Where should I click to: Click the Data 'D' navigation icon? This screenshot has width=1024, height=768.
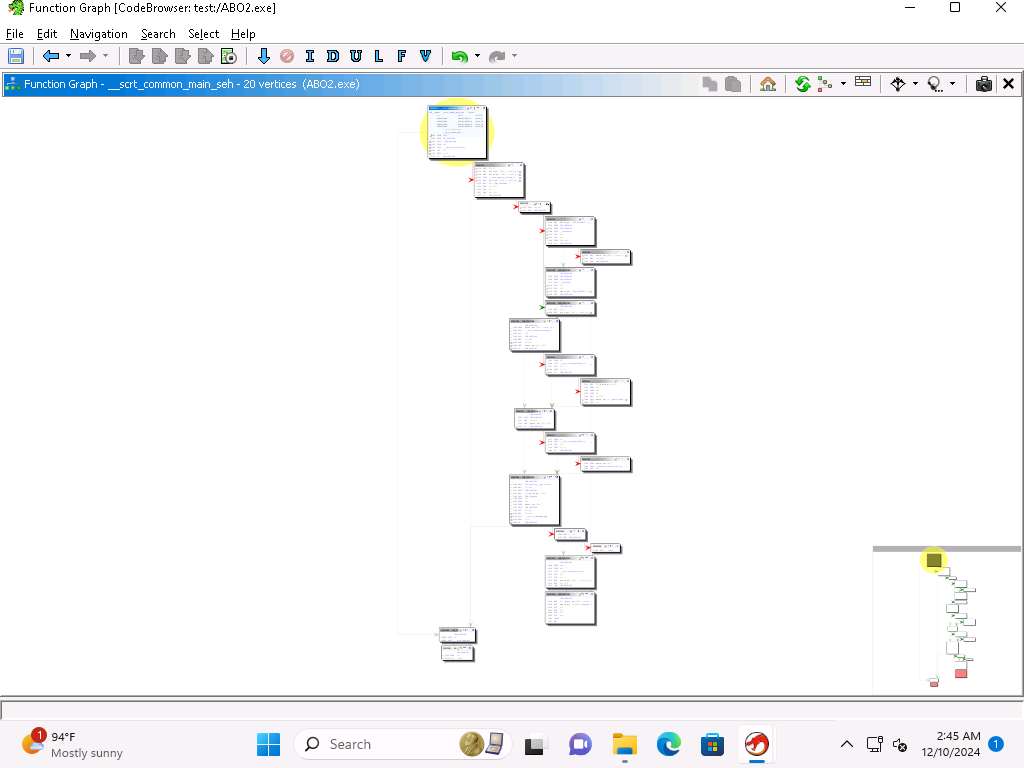pos(333,56)
